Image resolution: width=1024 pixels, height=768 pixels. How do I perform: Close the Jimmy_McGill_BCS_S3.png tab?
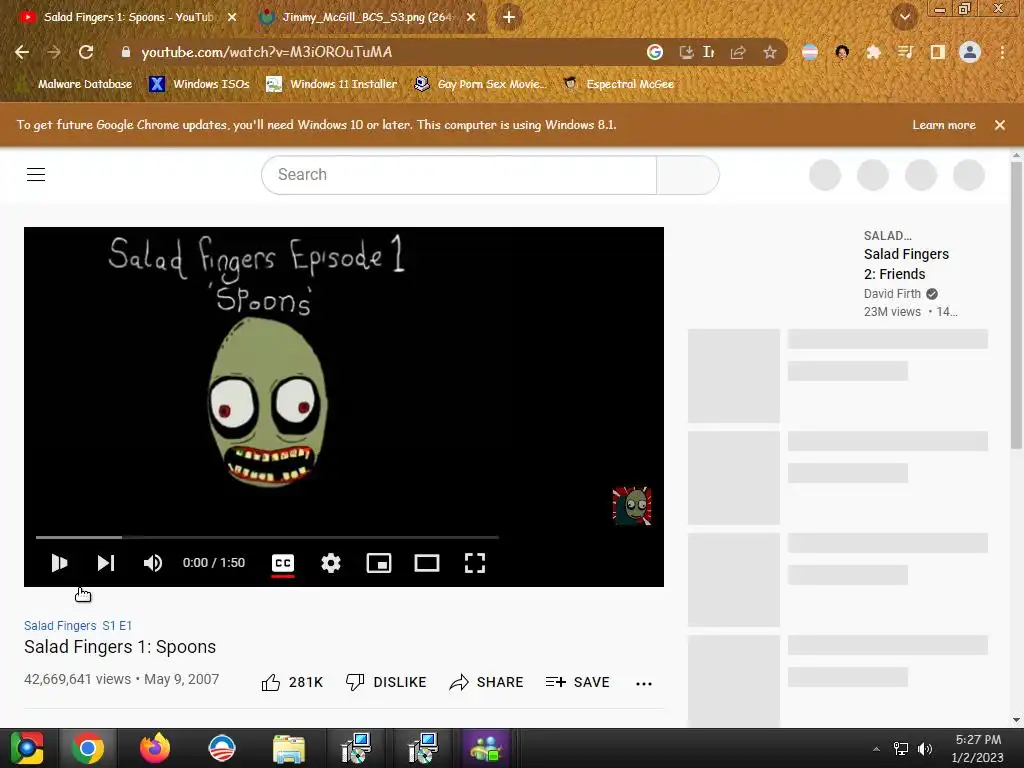[x=471, y=17]
